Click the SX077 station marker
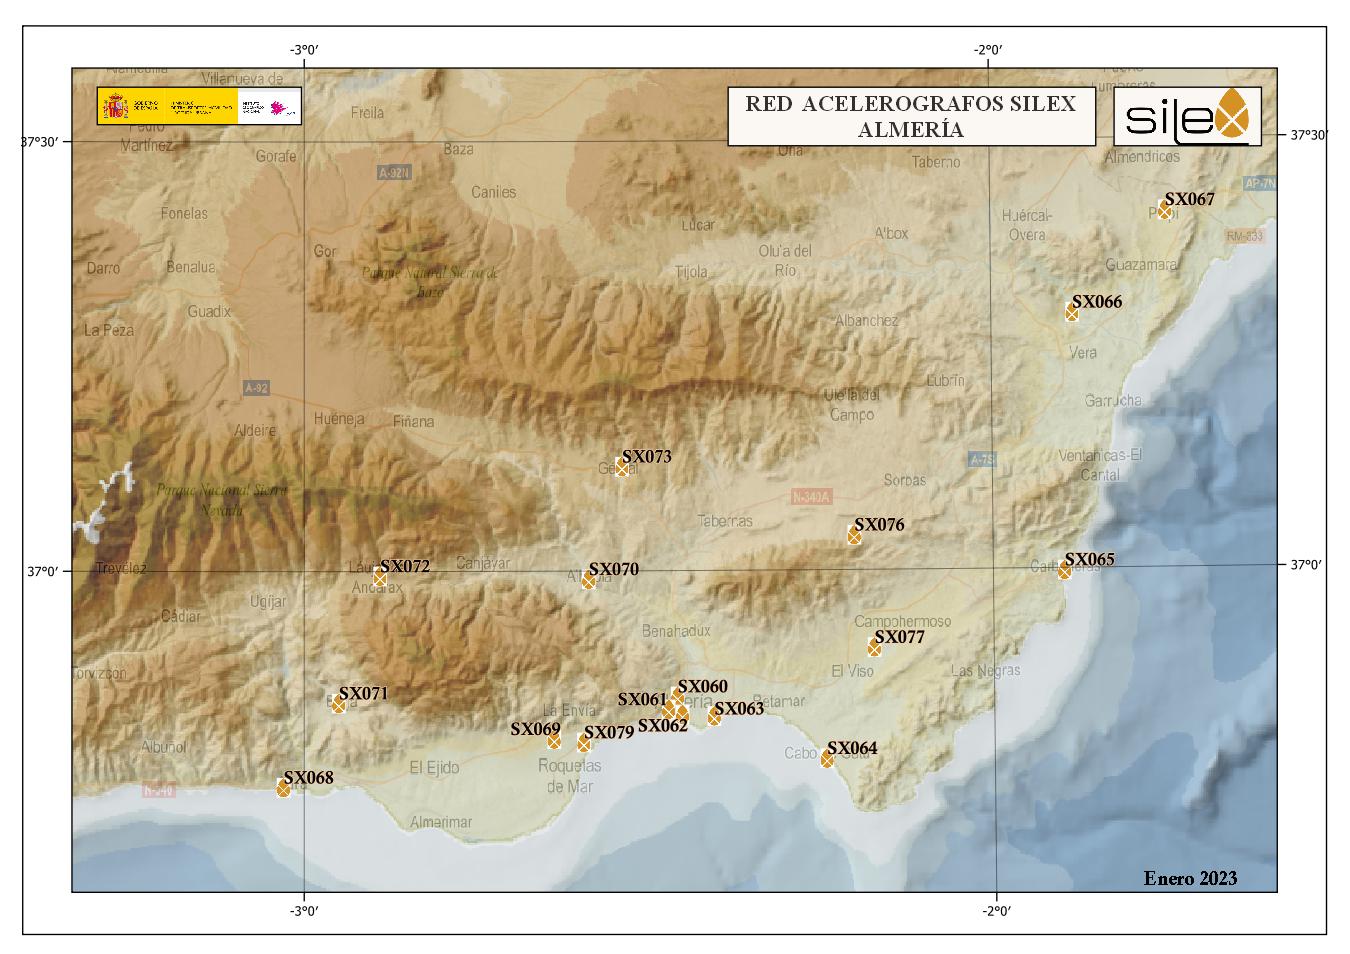The image size is (1350, 954). pos(874,648)
